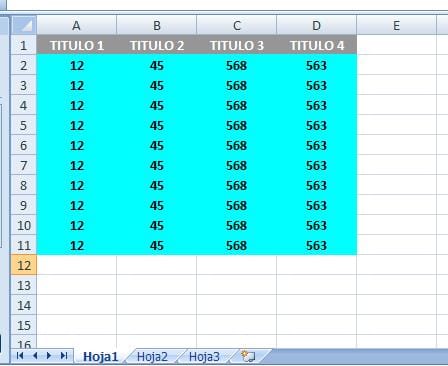Go to last sheet navigation arrow
448x366 pixels.
click(x=64, y=356)
